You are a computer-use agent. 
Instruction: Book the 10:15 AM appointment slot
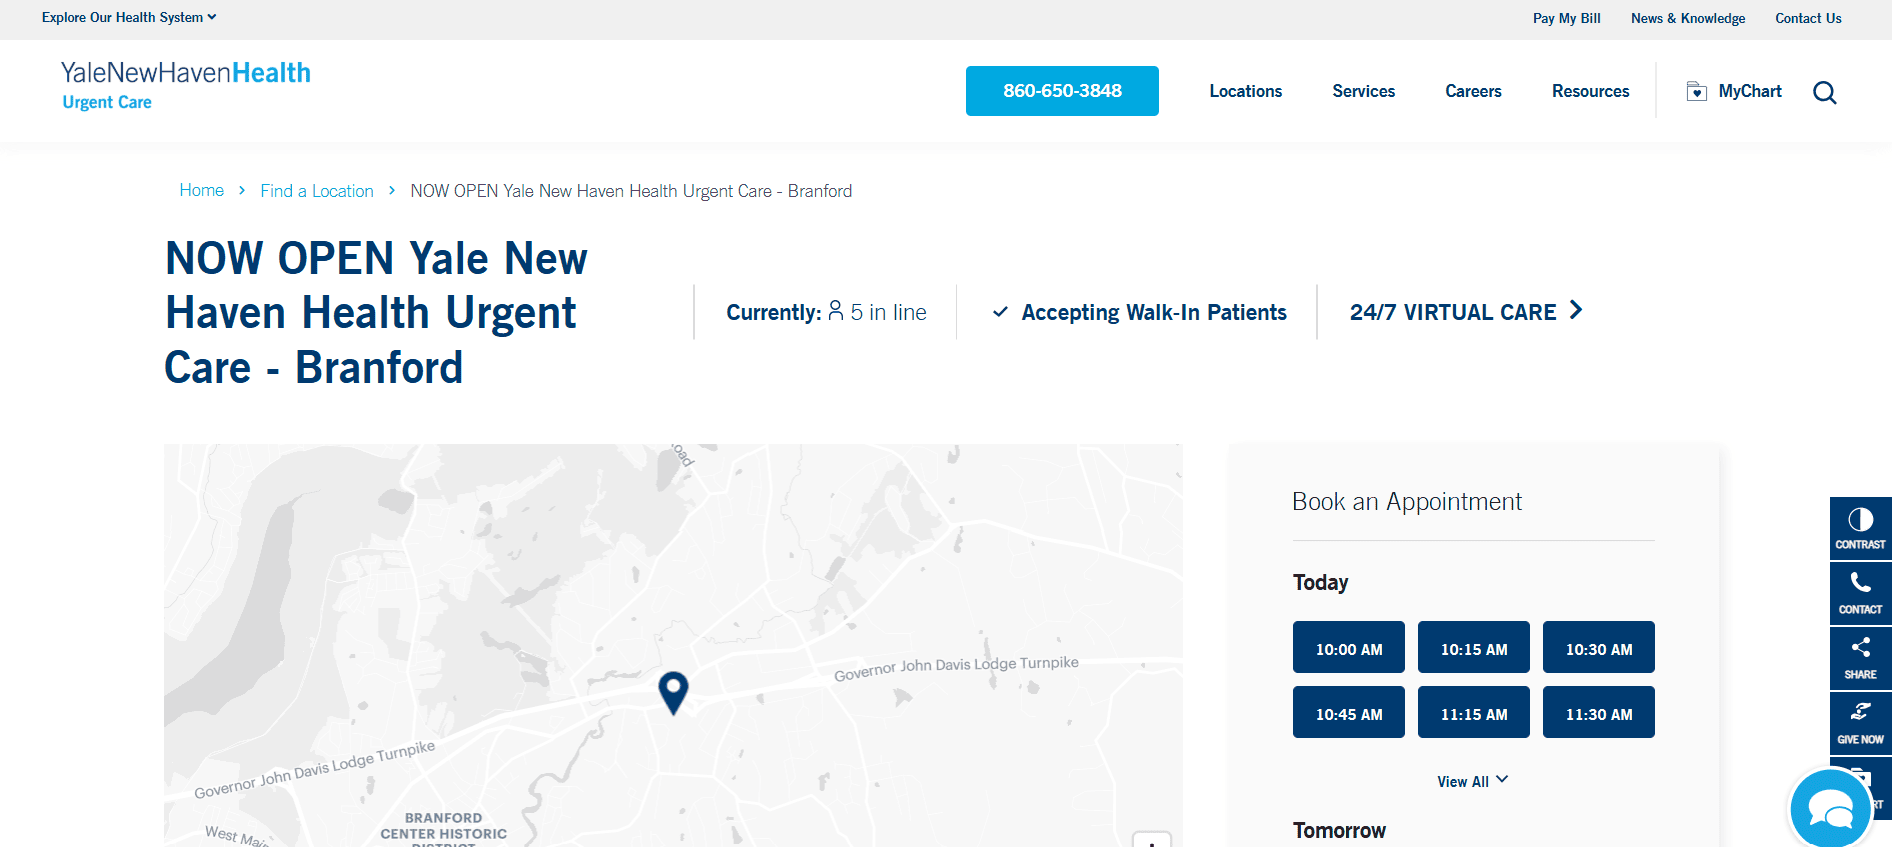pyautogui.click(x=1474, y=647)
